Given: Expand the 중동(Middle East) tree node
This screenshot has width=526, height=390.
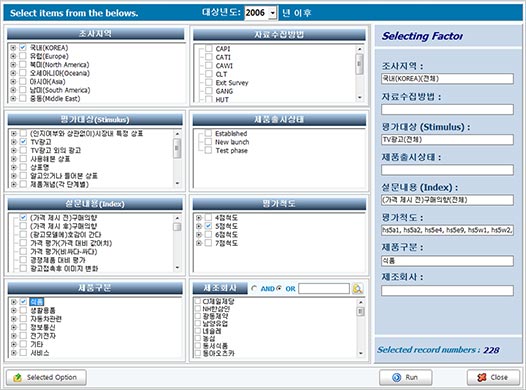Looking at the screenshot, I should coord(13,98).
